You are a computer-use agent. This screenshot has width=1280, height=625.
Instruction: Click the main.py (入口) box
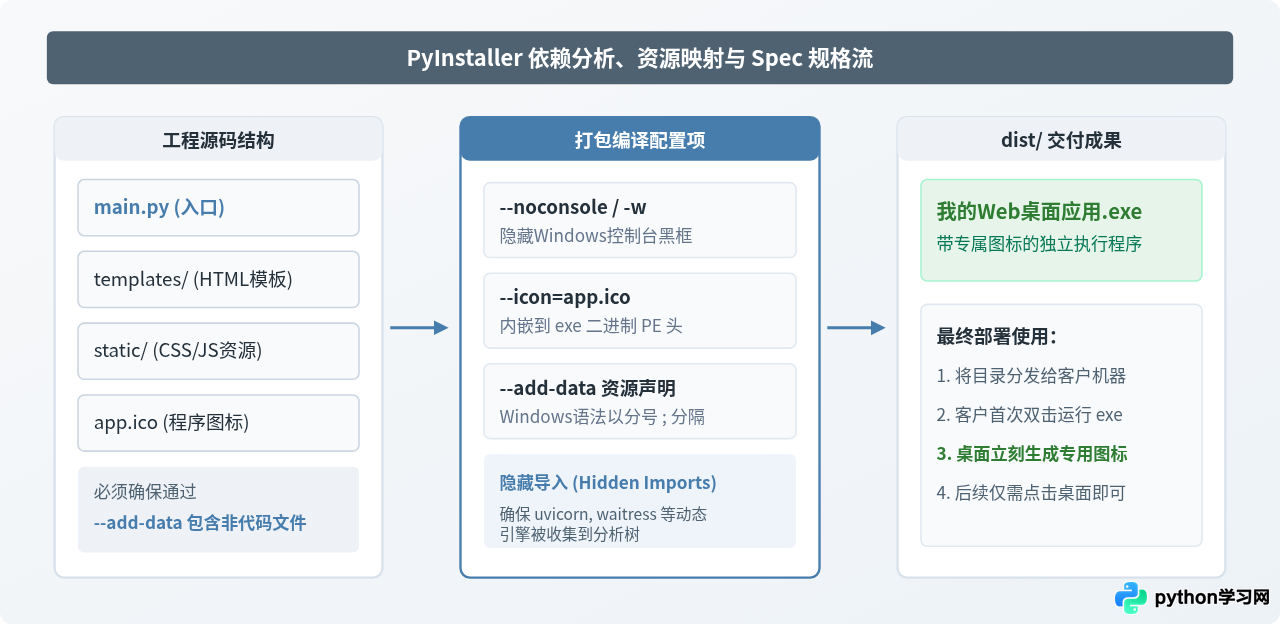pos(218,208)
